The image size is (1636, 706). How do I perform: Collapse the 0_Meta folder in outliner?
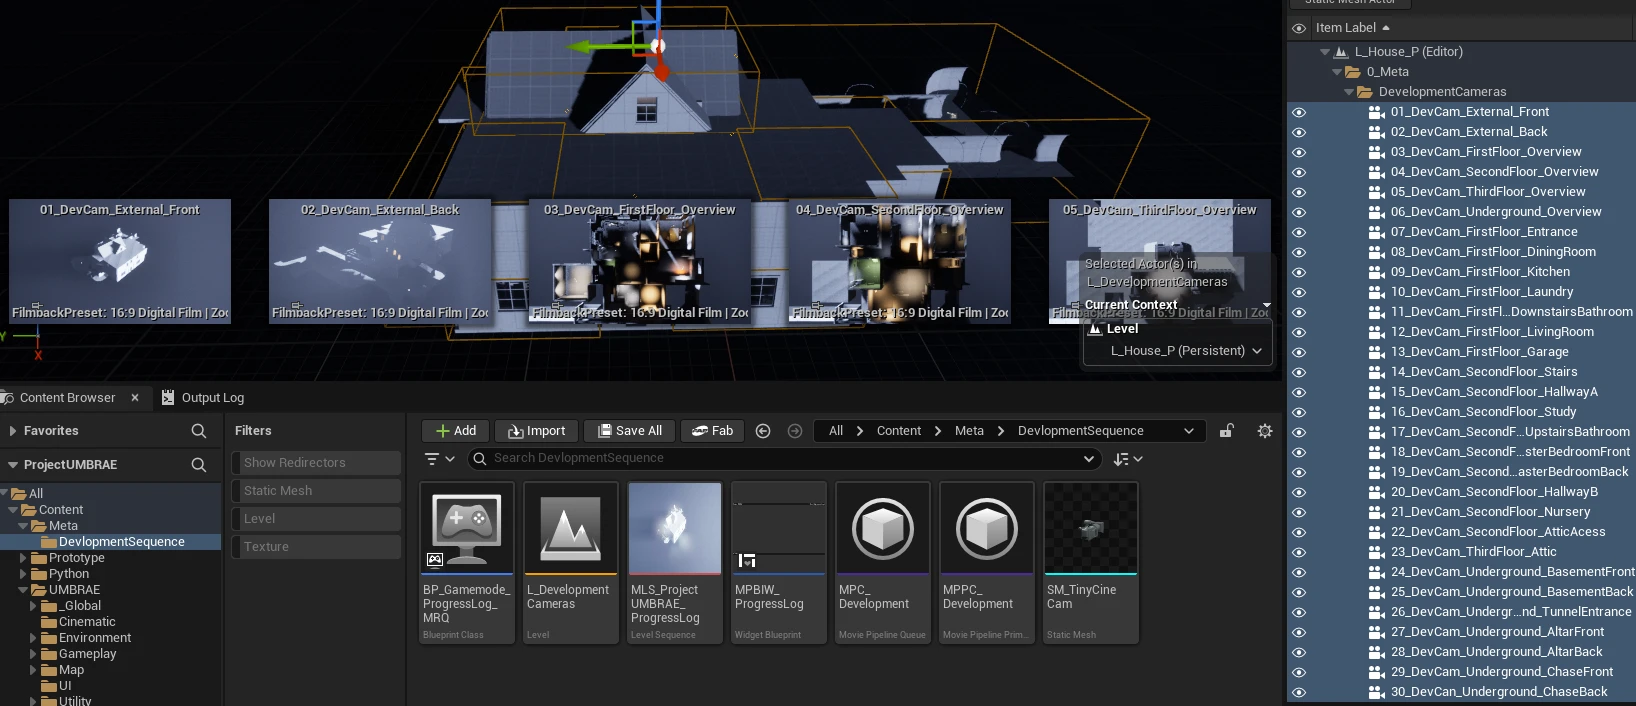[x=1337, y=72]
